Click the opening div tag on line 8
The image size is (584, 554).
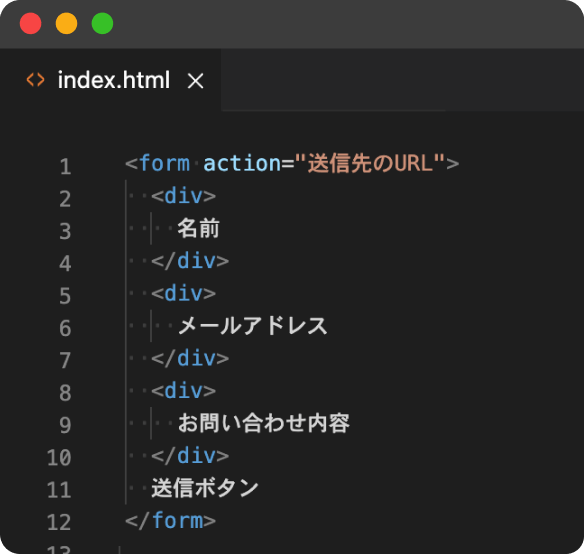click(x=184, y=391)
